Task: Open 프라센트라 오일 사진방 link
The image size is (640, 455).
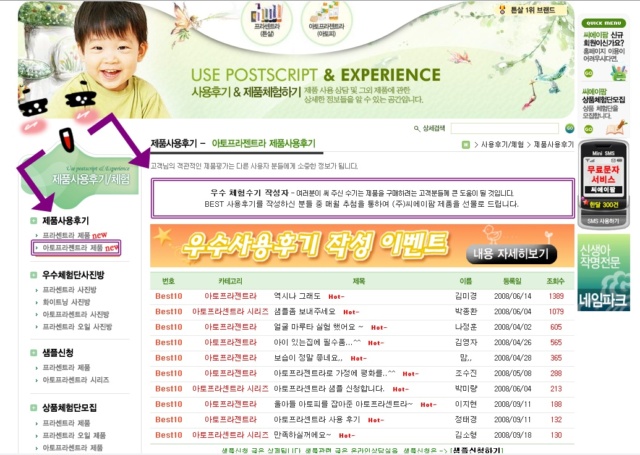Action: [x=77, y=327]
